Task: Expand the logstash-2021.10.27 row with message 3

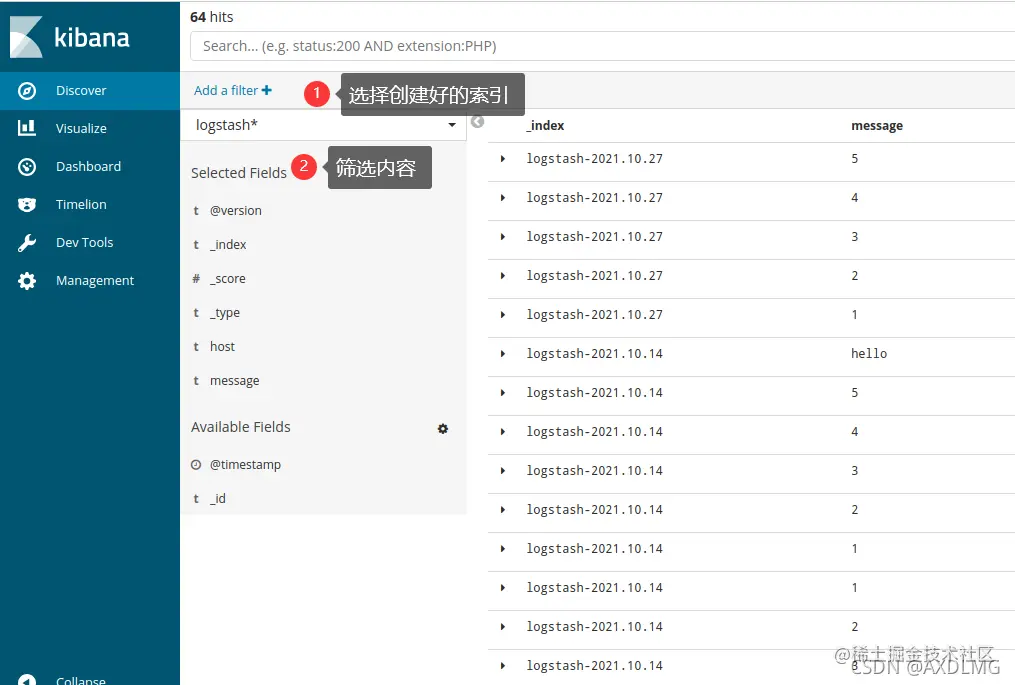Action: pyautogui.click(x=502, y=237)
